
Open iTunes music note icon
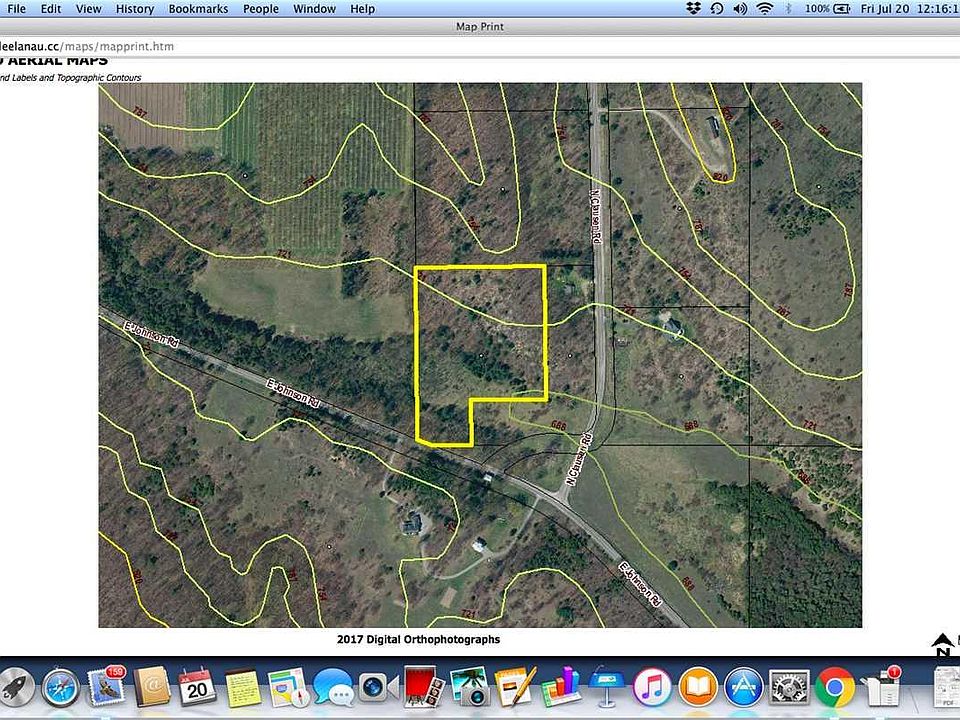tap(652, 688)
